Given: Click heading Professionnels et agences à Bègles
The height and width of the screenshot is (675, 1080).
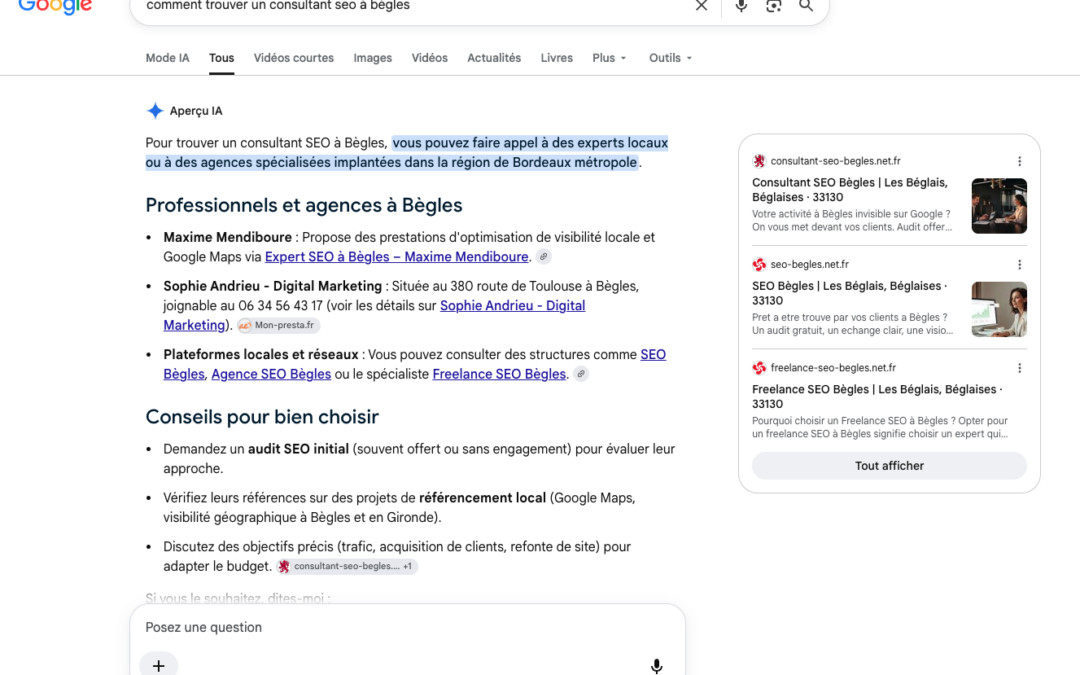Looking at the screenshot, I should point(304,205).
